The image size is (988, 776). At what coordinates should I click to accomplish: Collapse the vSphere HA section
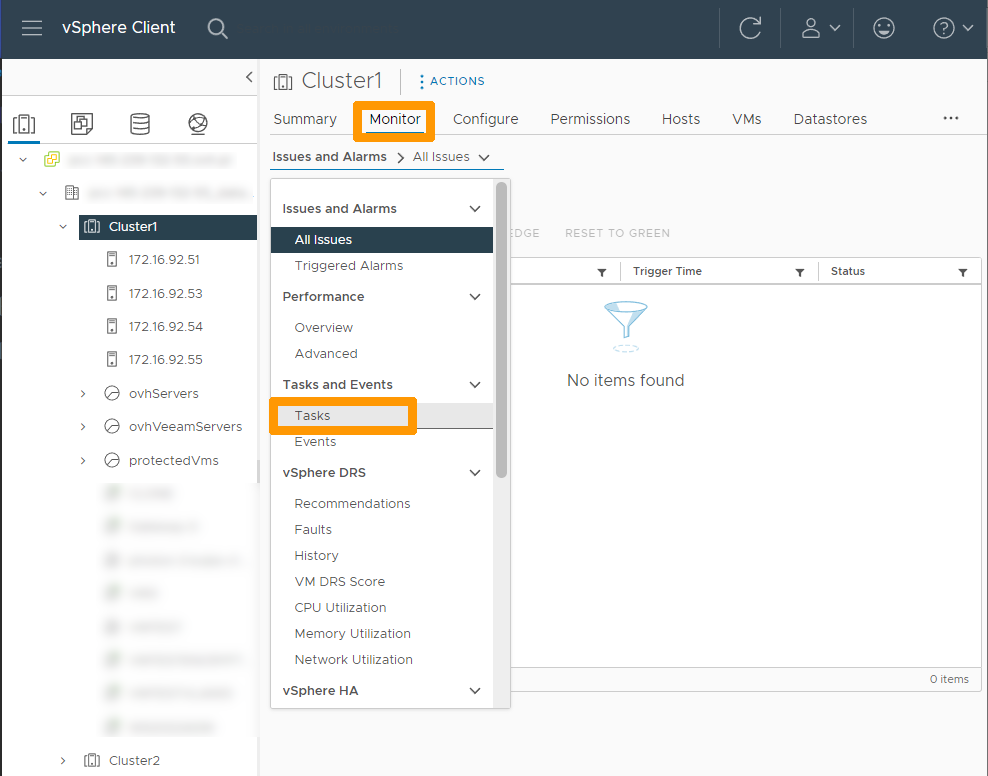pyautogui.click(x=475, y=691)
